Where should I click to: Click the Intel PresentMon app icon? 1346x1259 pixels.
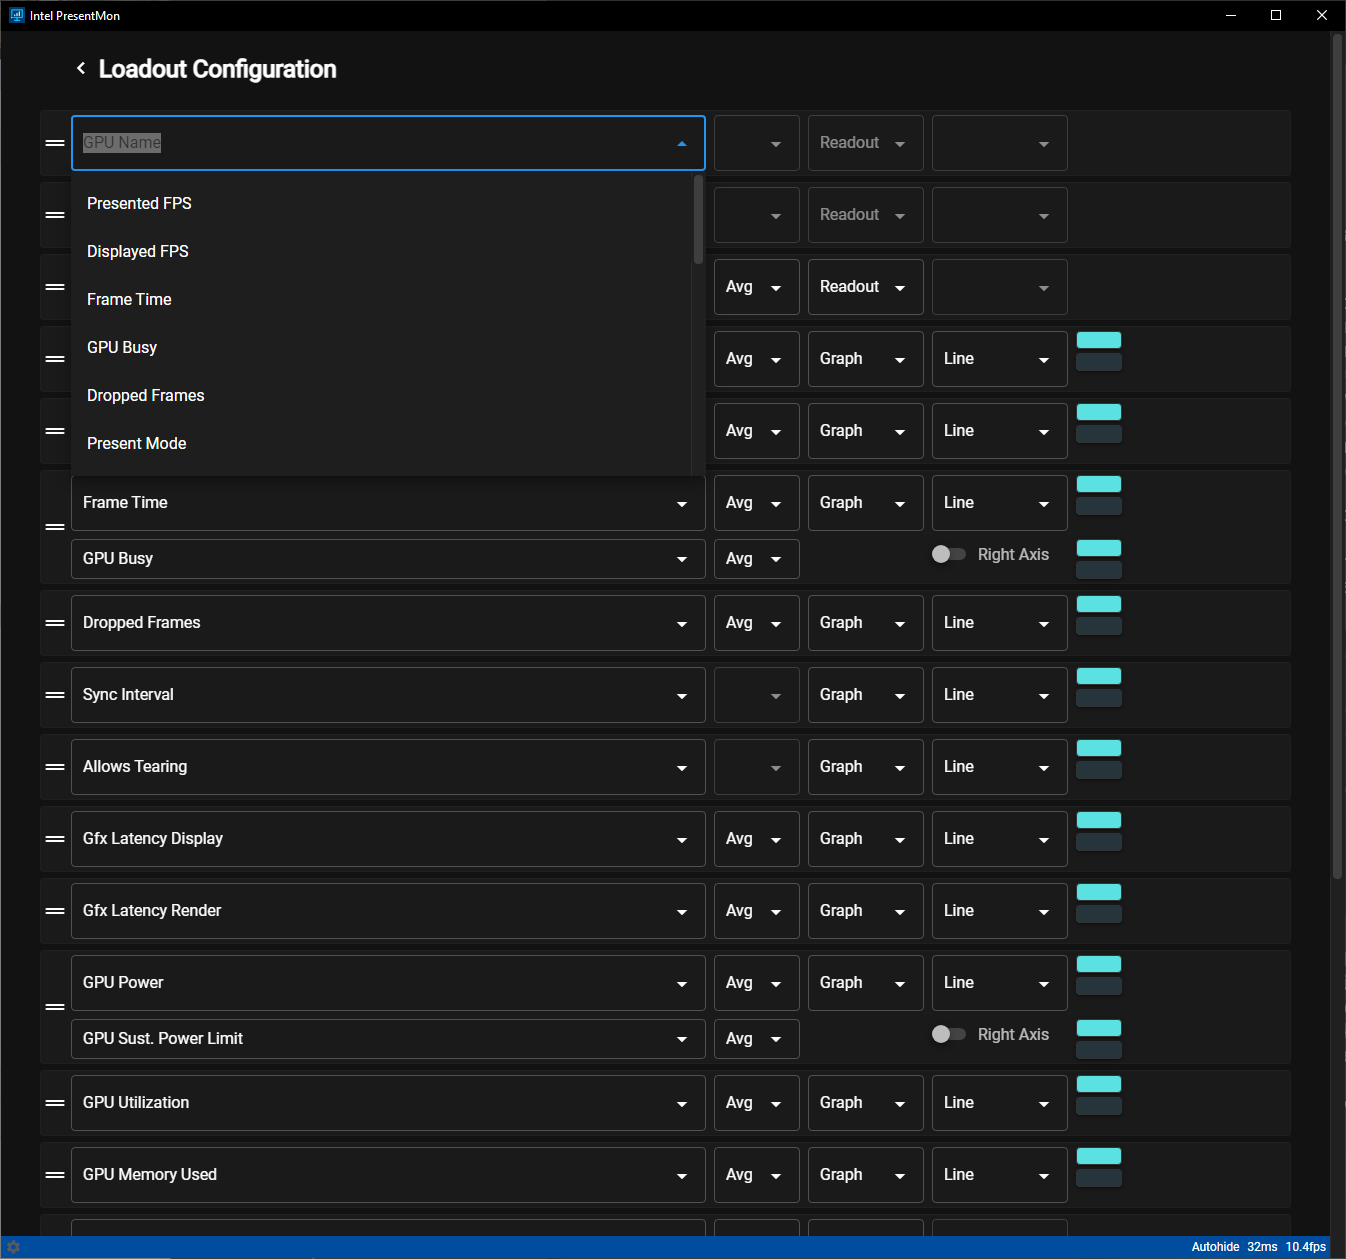[x=16, y=15]
